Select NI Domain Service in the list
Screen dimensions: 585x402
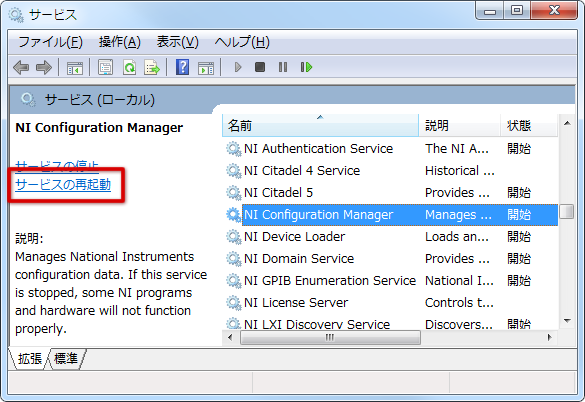(x=299, y=259)
